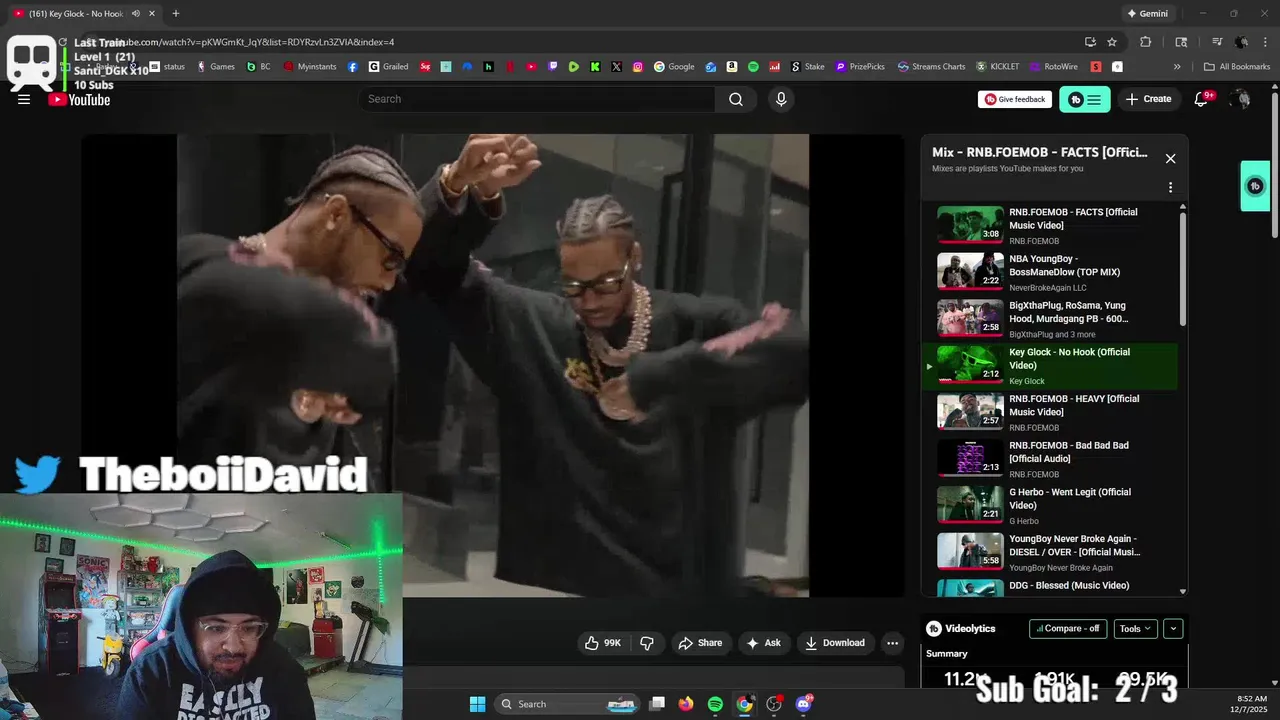This screenshot has height=720, width=1280.
Task: Open the Games bookmark
Action: point(216,67)
